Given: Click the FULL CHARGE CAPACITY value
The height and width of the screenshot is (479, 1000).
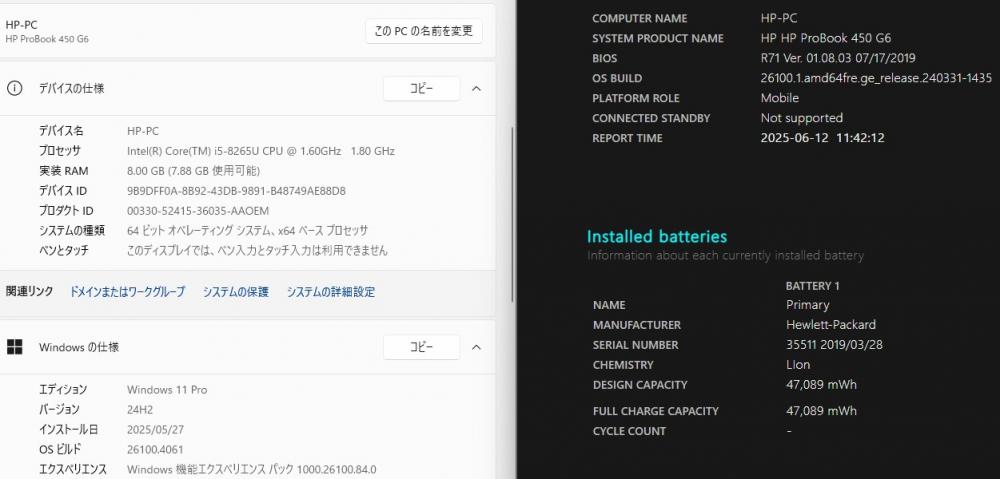Looking at the screenshot, I should pyautogui.click(x=821, y=411).
